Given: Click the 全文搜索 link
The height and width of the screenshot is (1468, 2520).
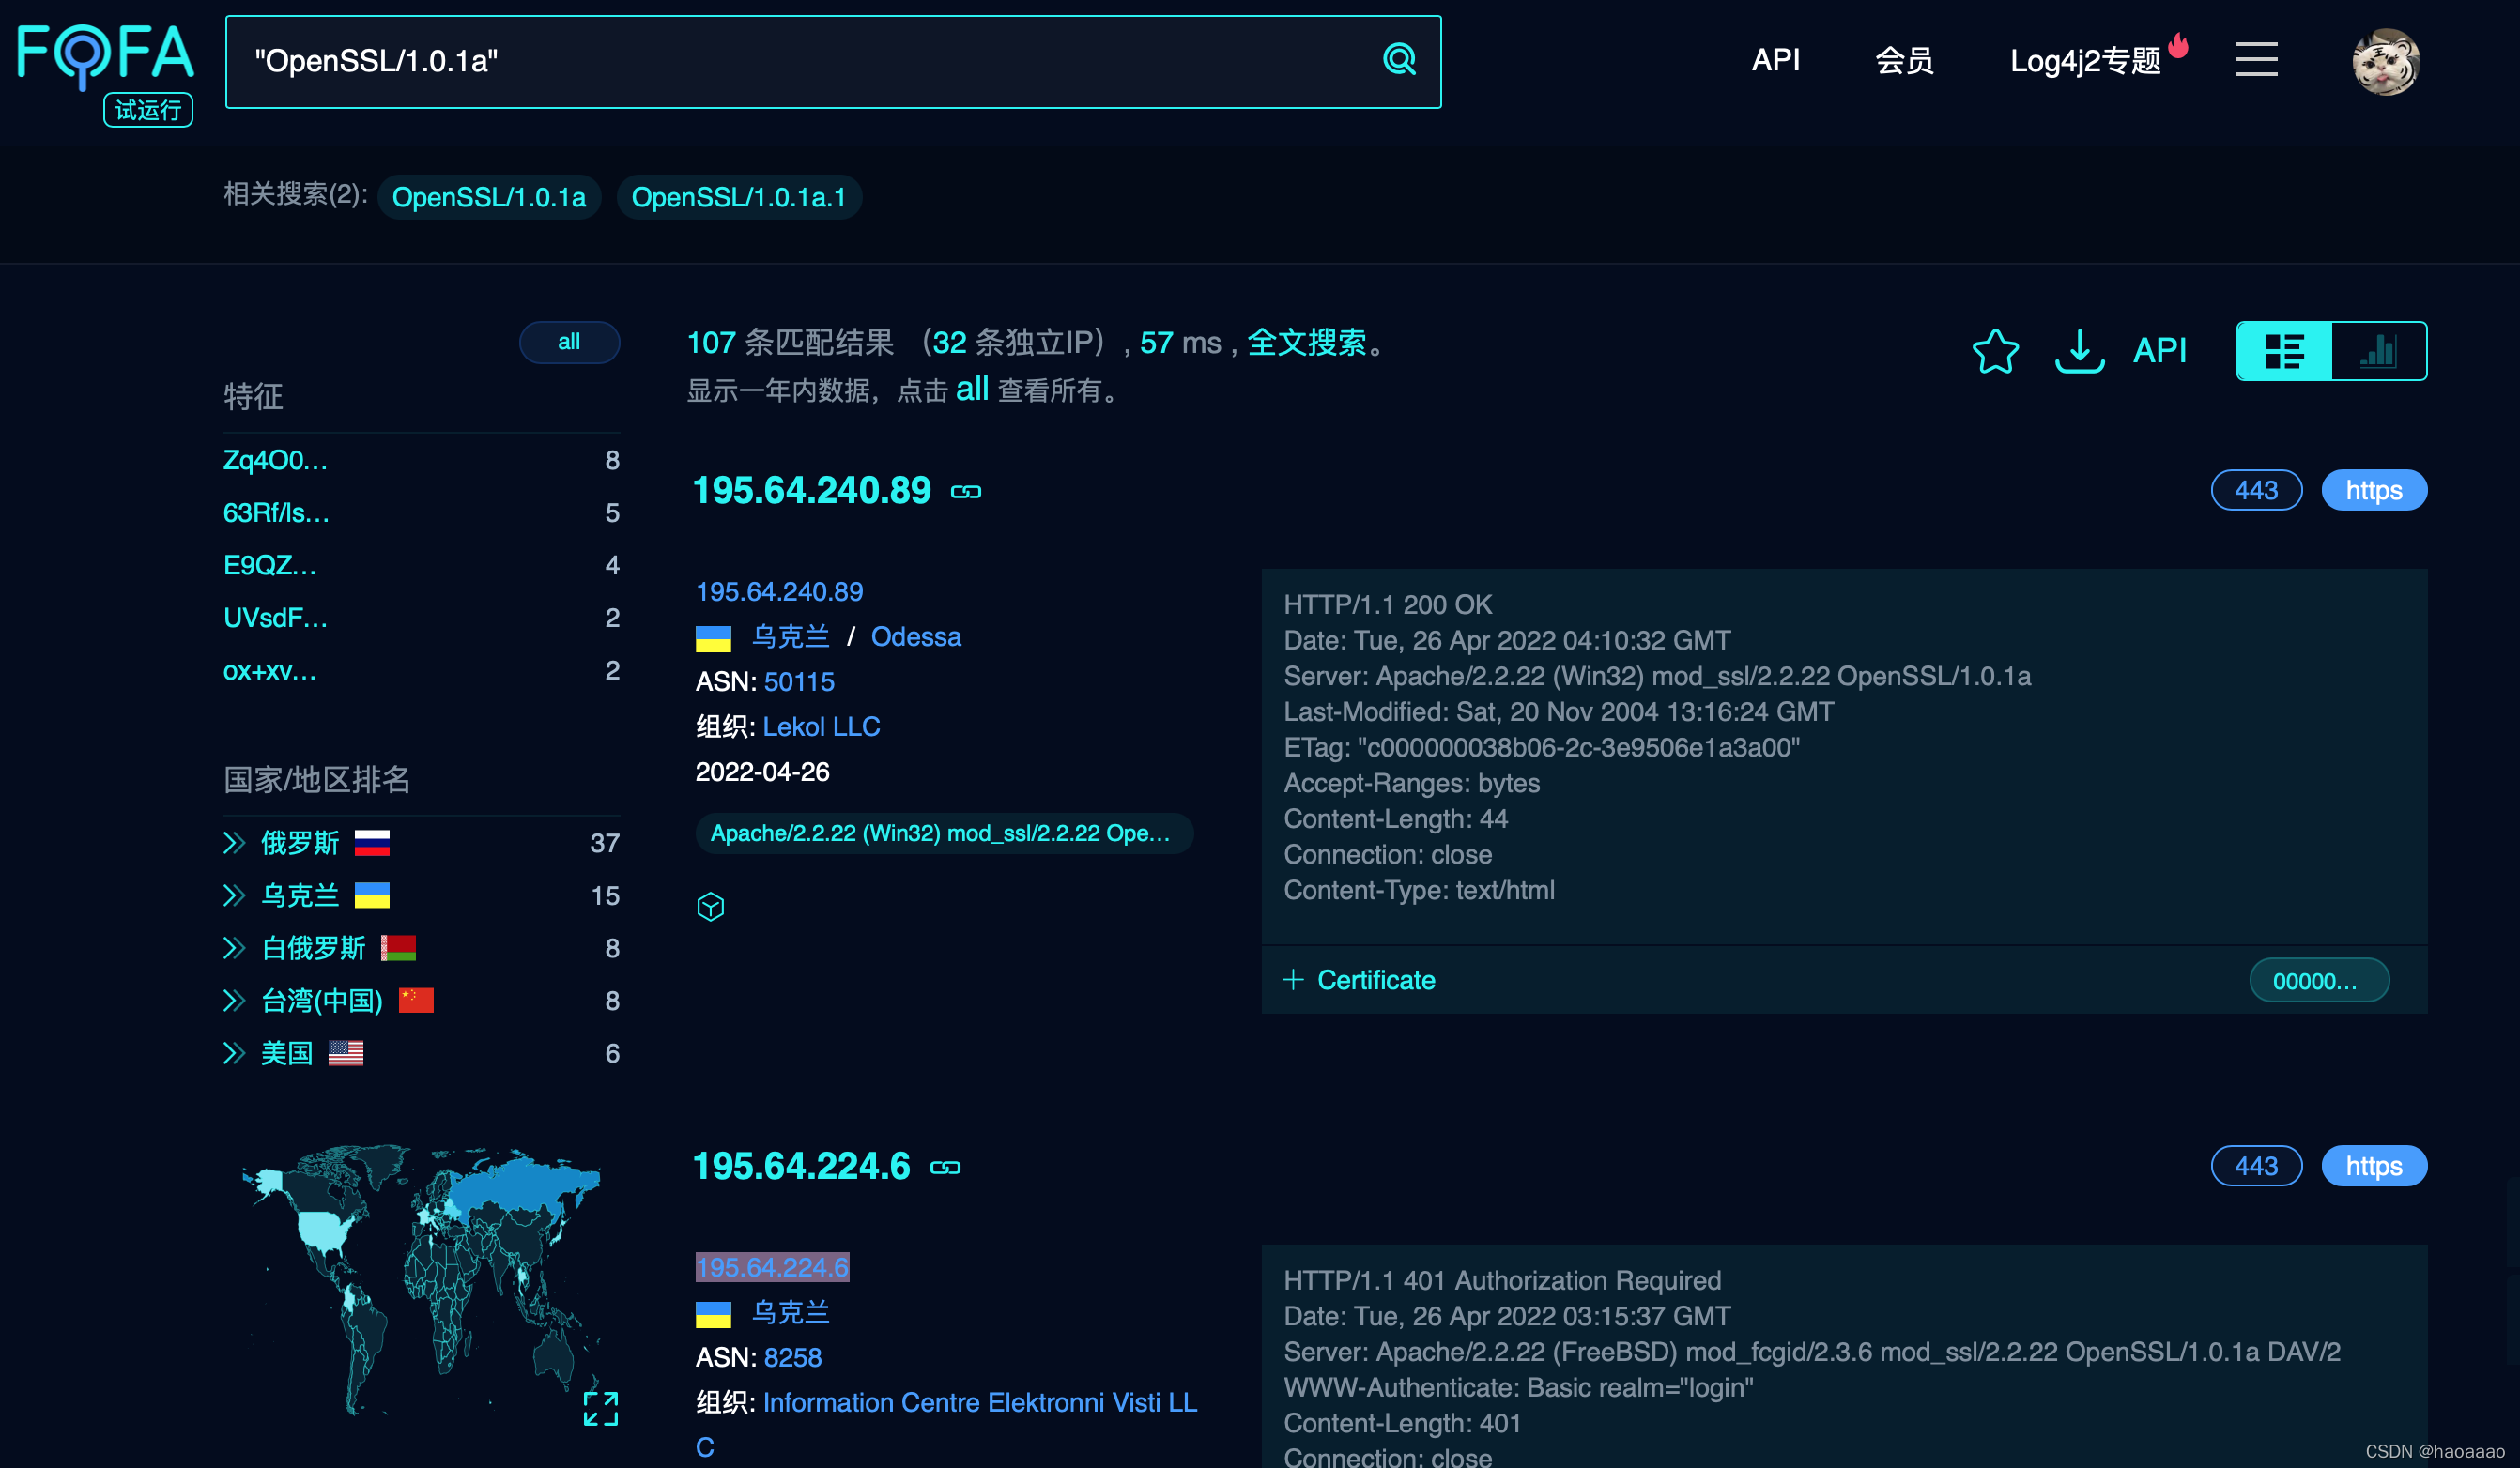Looking at the screenshot, I should [x=1306, y=343].
